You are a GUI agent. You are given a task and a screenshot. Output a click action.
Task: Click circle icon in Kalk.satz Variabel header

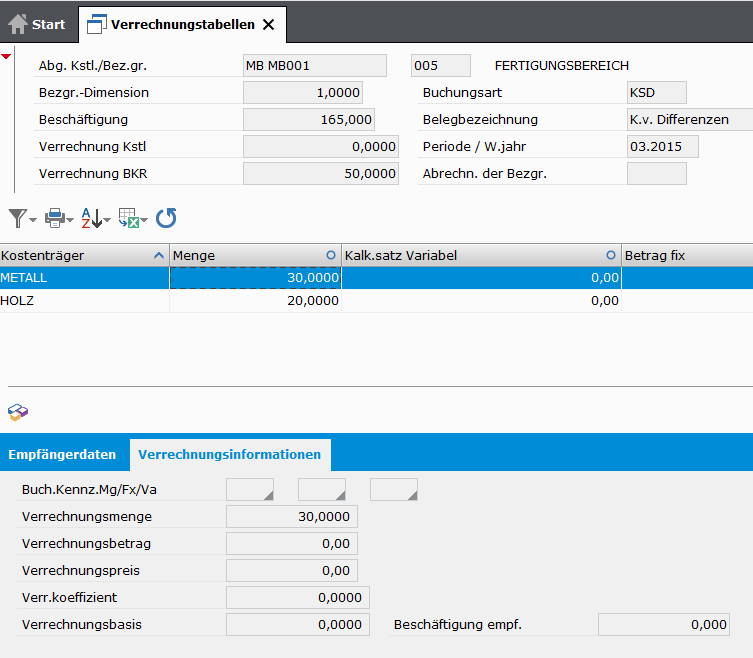(611, 255)
